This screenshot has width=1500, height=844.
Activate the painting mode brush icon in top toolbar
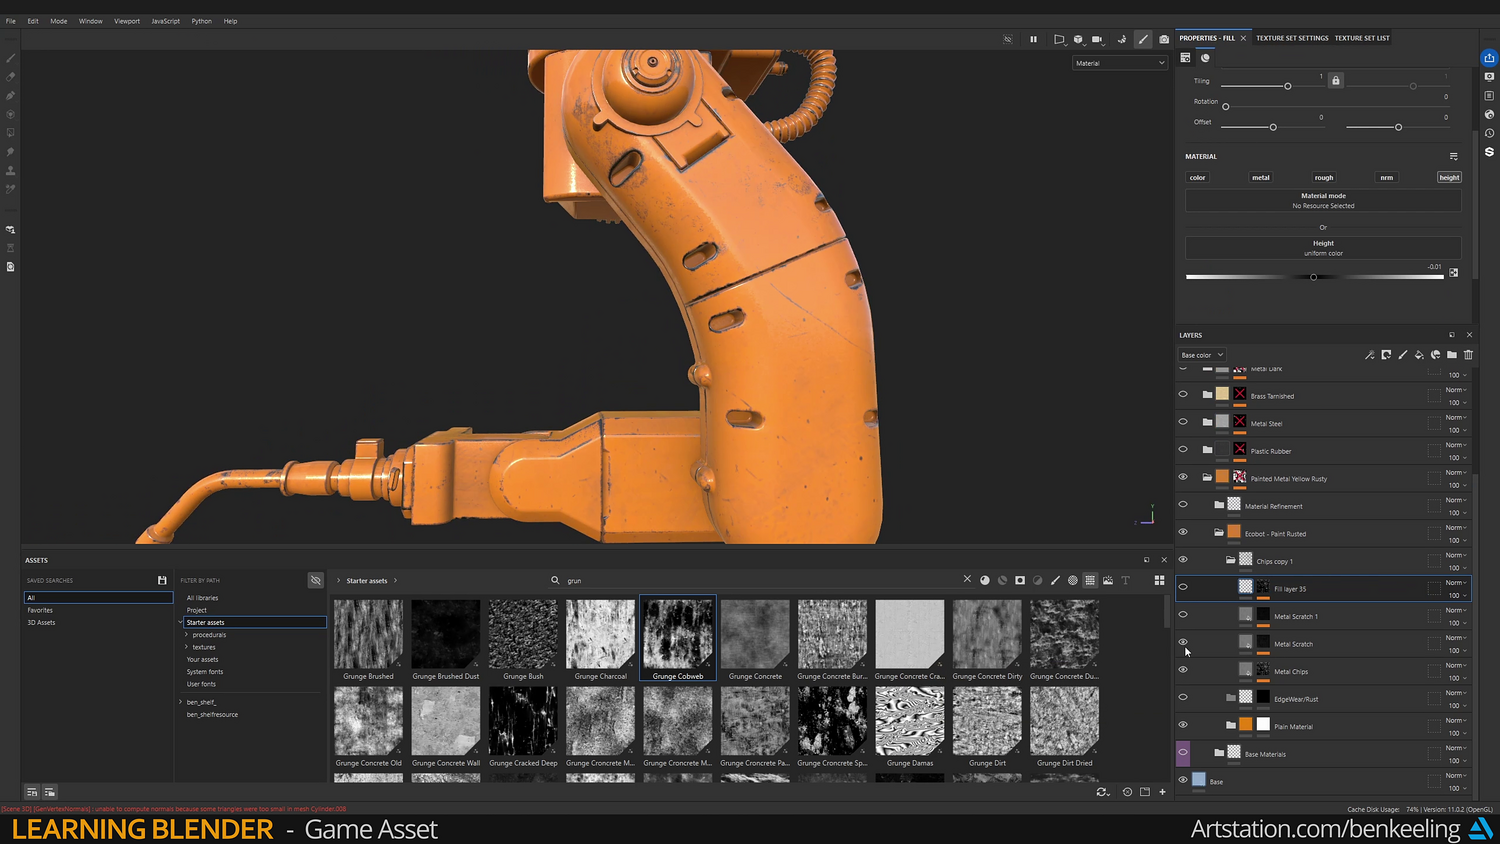click(x=1143, y=39)
